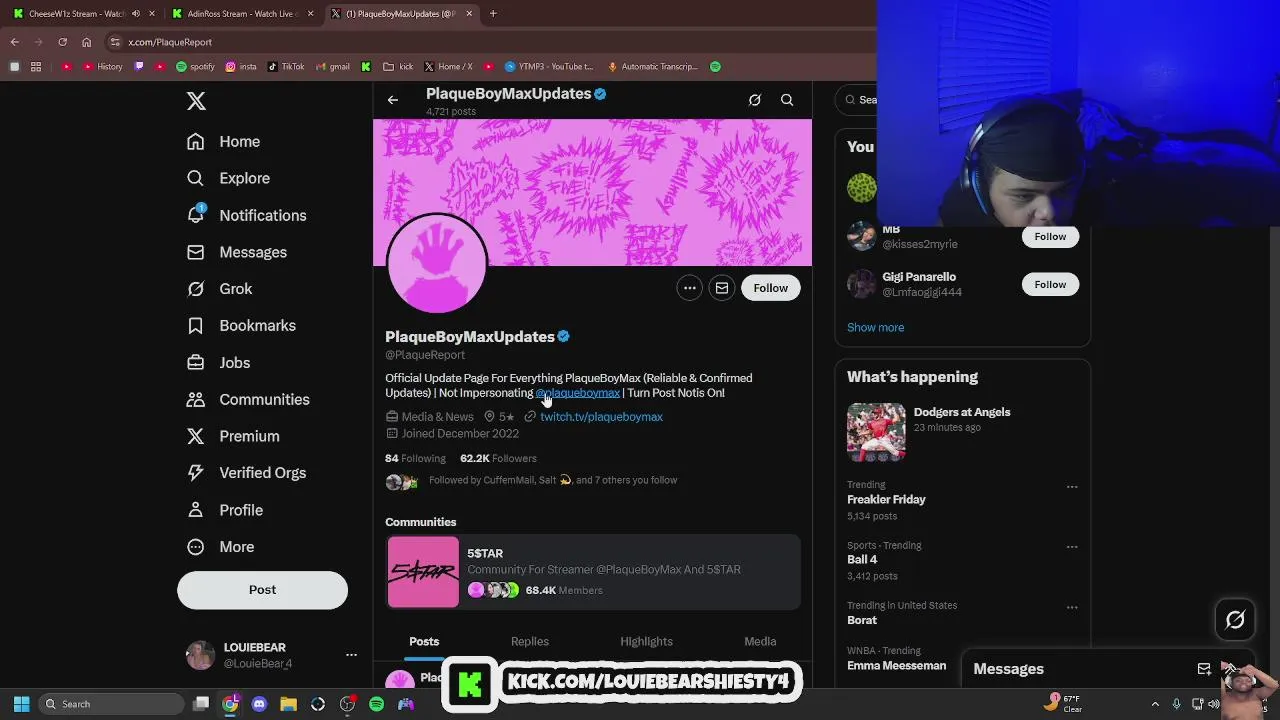Open the 5$TAR community card

593,572
